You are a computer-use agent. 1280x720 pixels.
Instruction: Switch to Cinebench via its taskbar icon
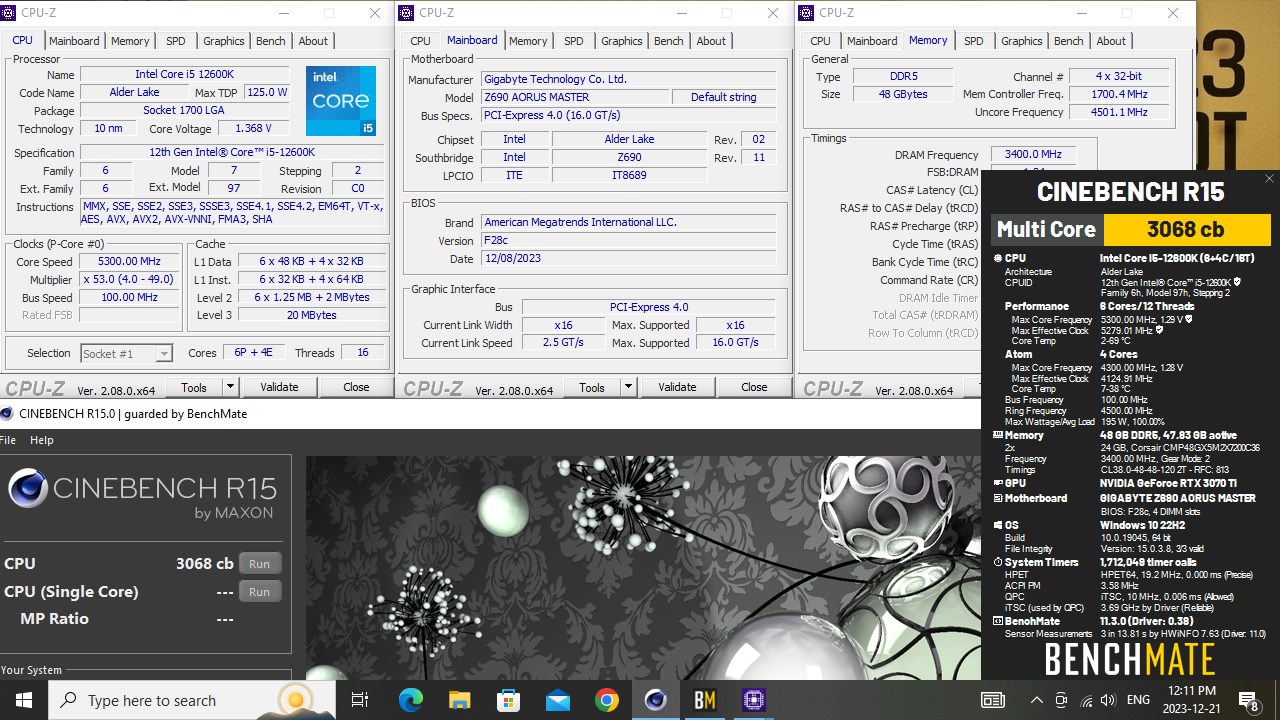coord(655,700)
